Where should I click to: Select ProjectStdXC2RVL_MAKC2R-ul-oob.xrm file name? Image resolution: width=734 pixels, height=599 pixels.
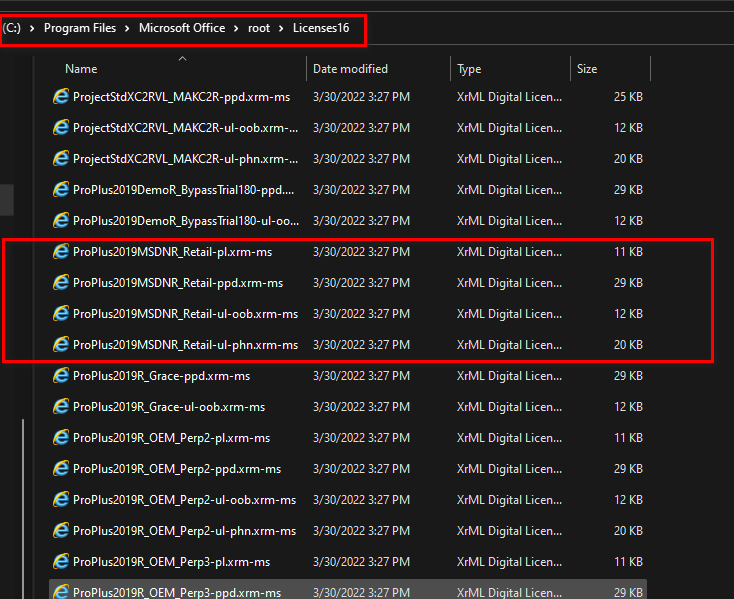(185, 128)
